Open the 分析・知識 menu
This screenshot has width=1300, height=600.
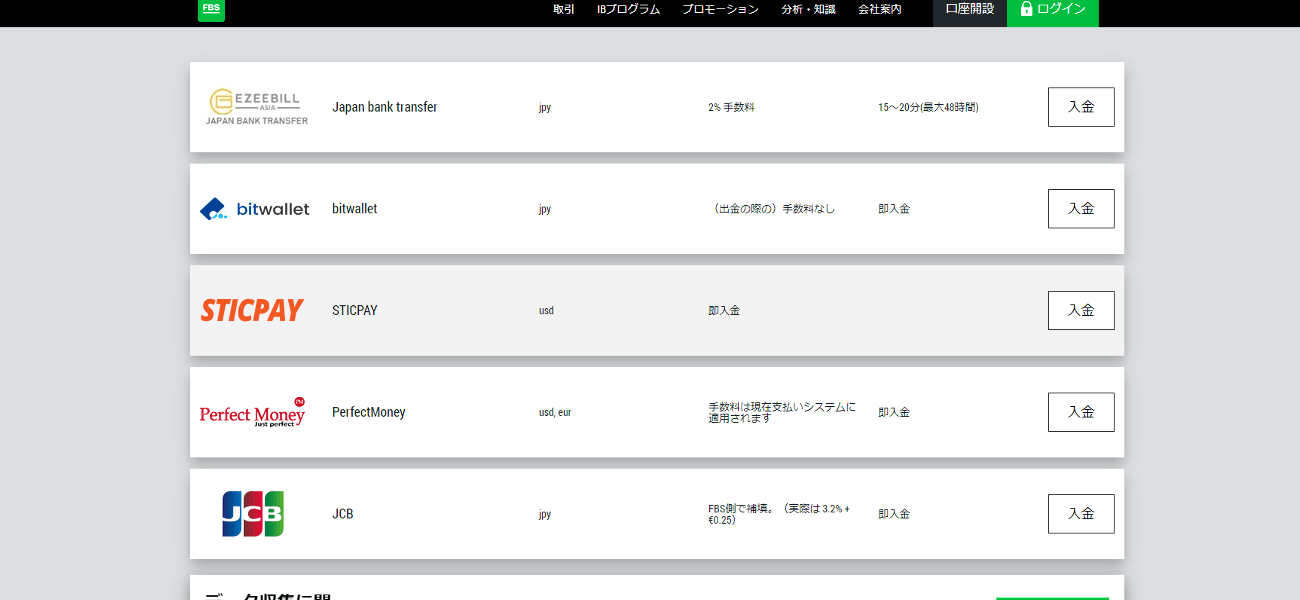[808, 9]
